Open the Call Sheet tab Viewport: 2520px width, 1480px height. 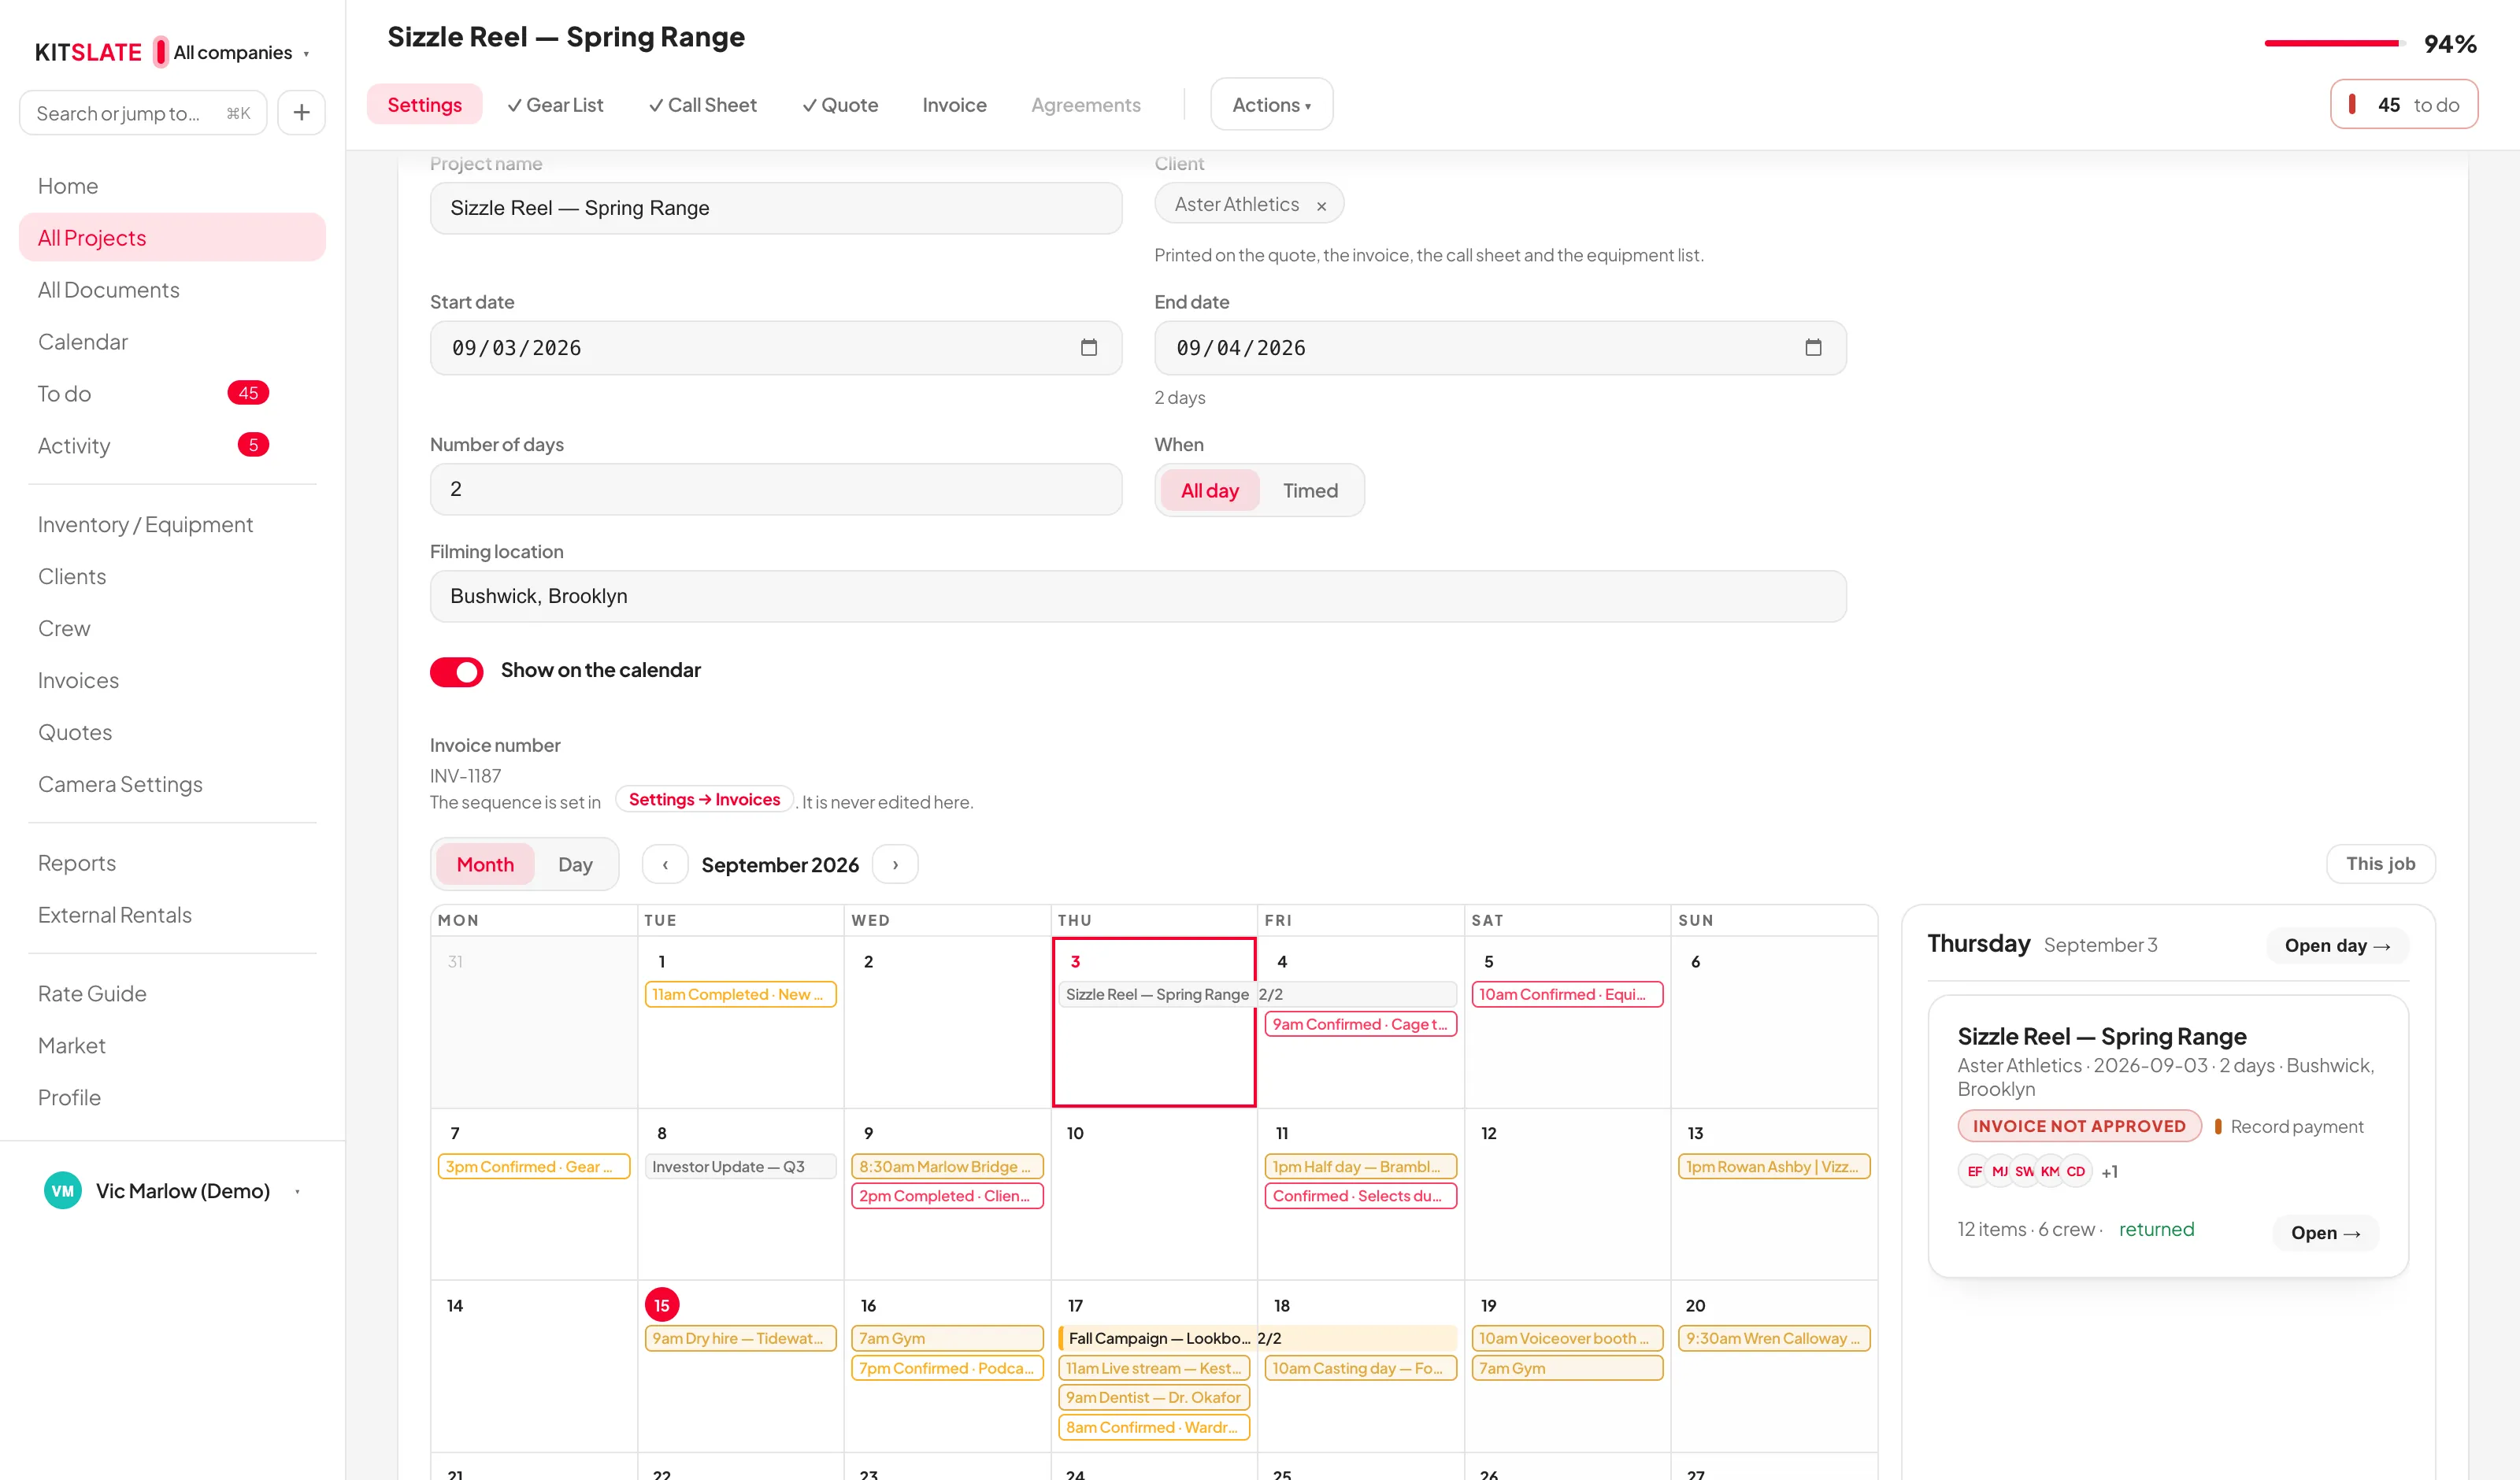click(703, 104)
